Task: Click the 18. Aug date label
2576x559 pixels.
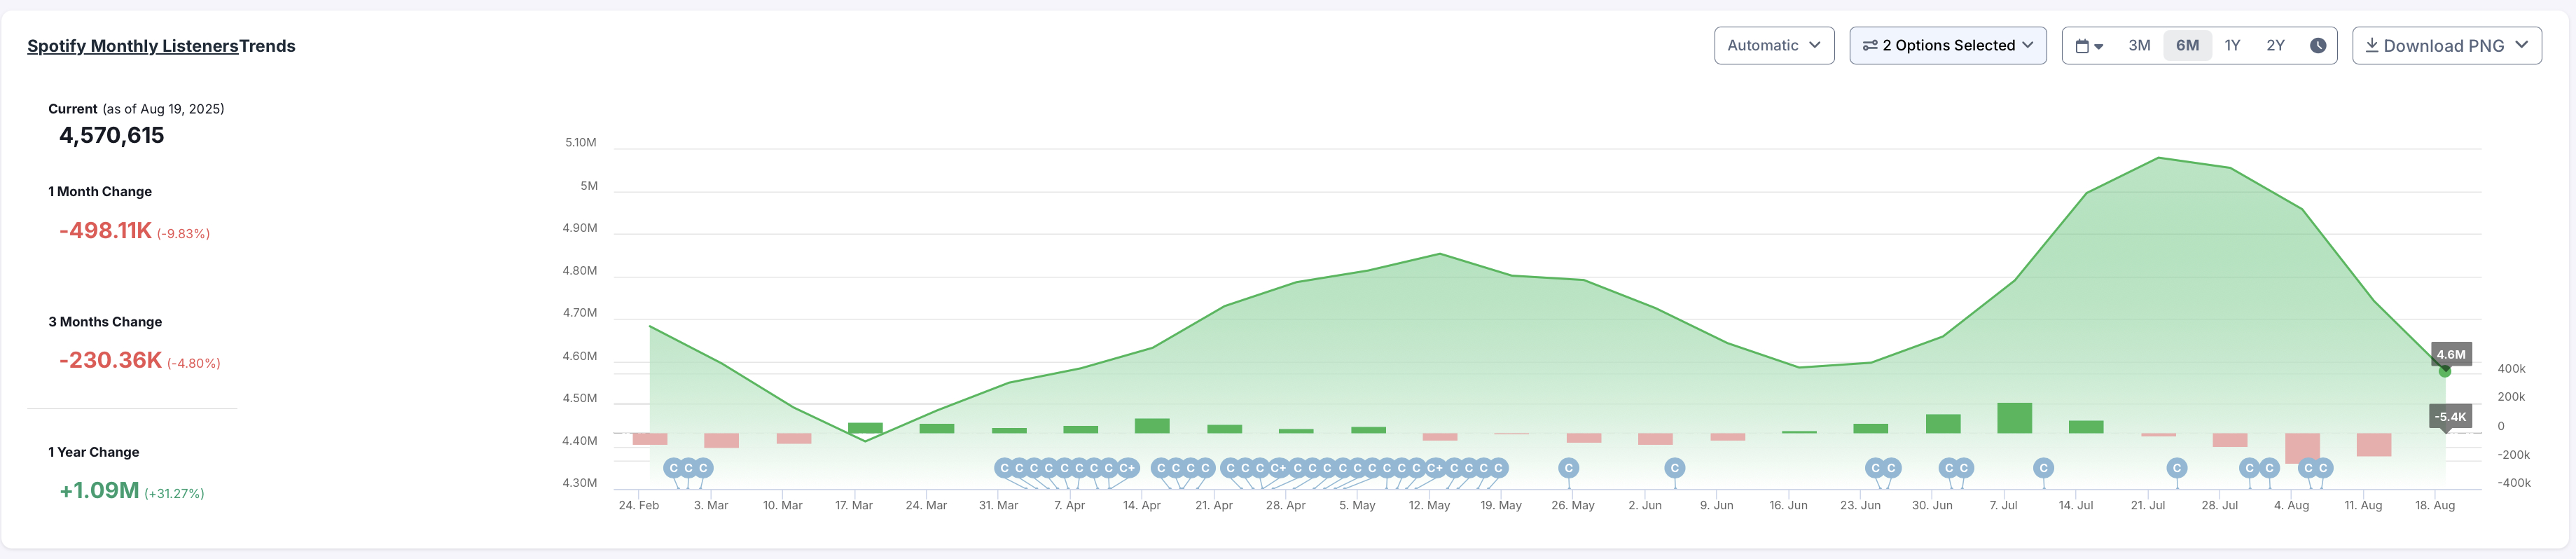Action: point(2435,505)
